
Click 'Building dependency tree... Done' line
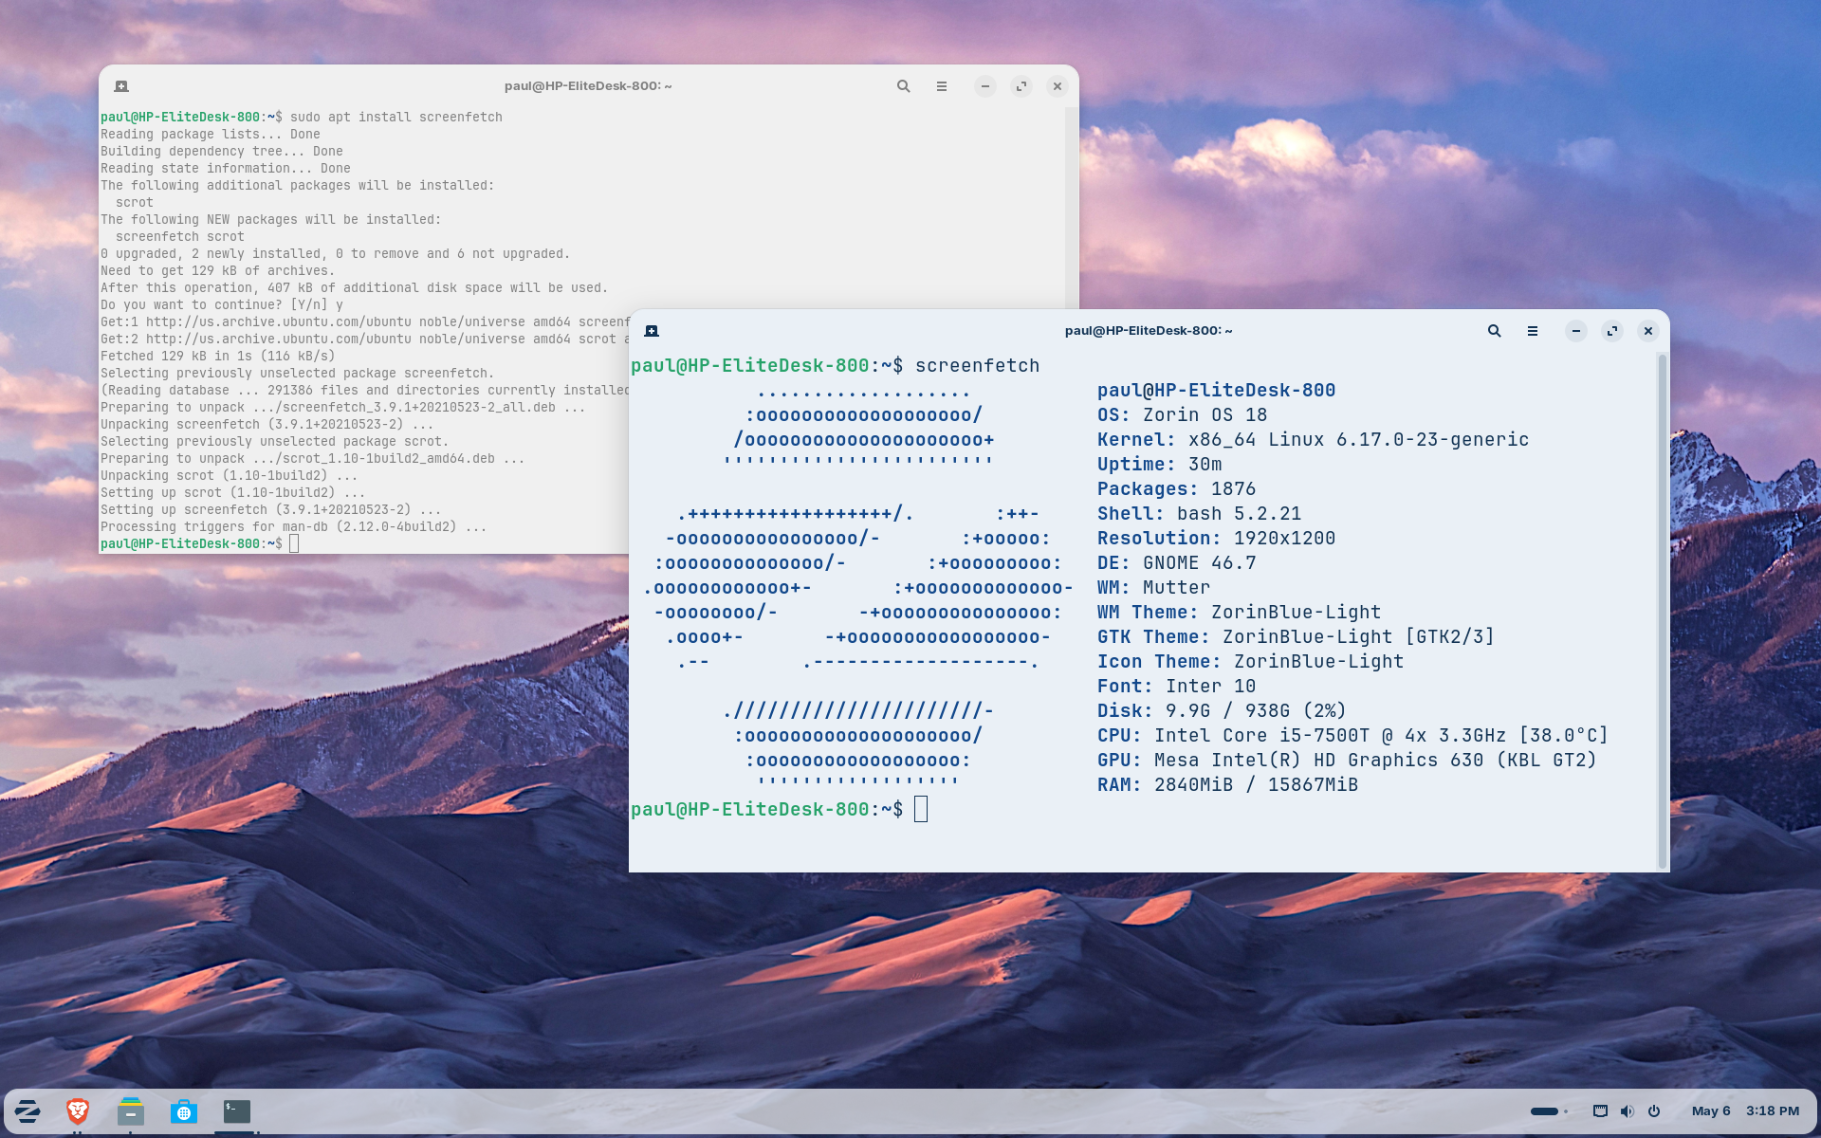tap(221, 151)
